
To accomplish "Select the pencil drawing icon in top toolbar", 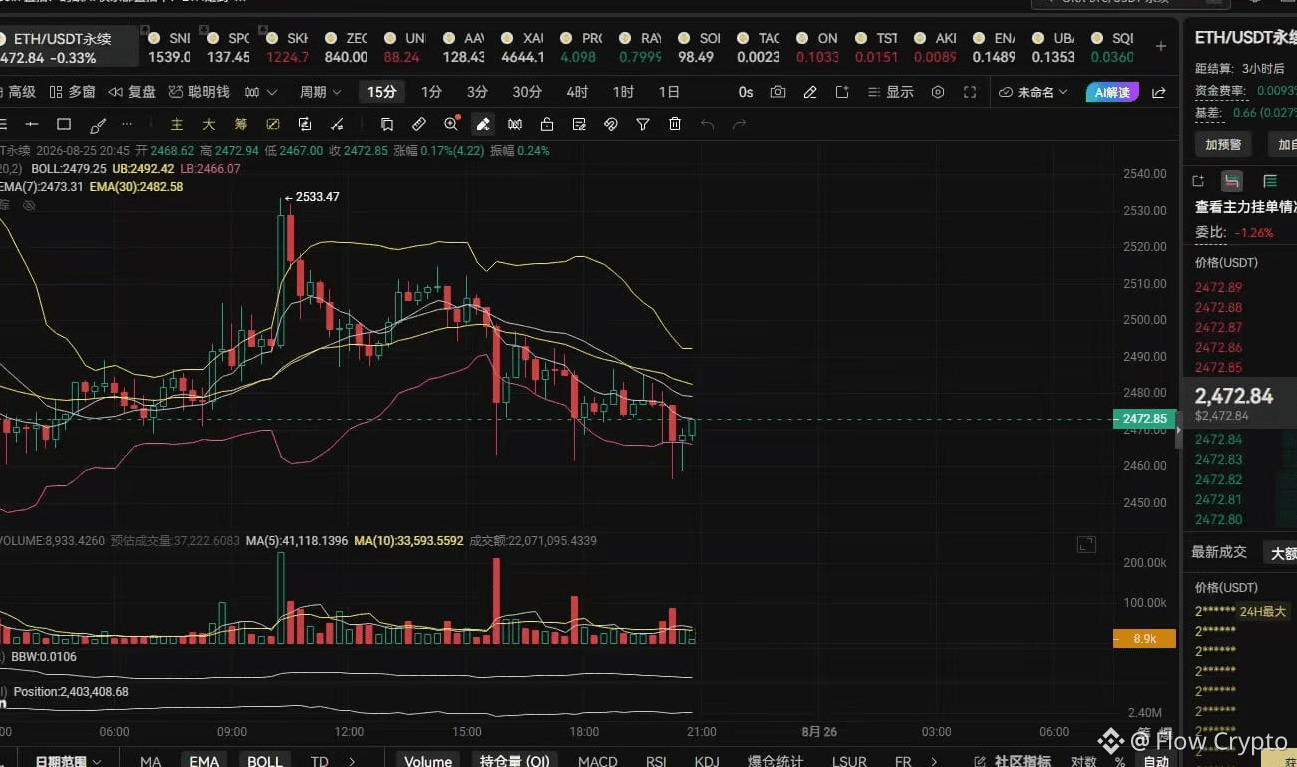I will point(810,92).
